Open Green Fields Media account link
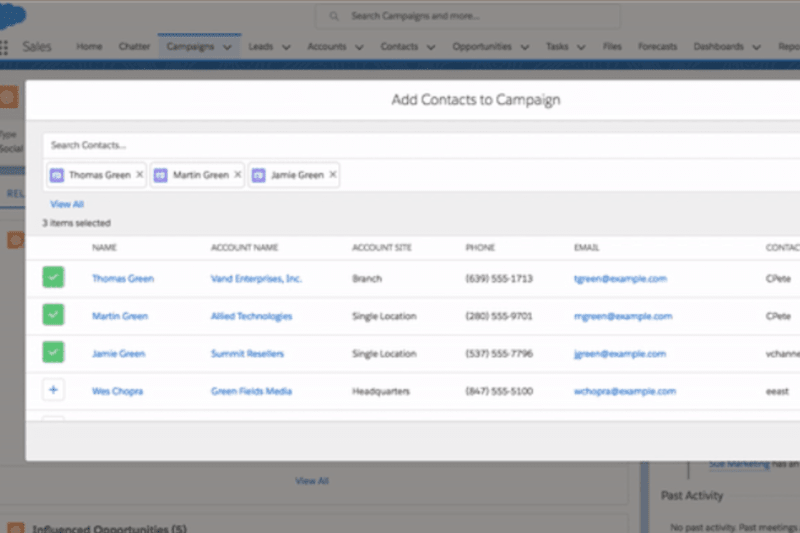The height and width of the screenshot is (533, 800). [252, 391]
